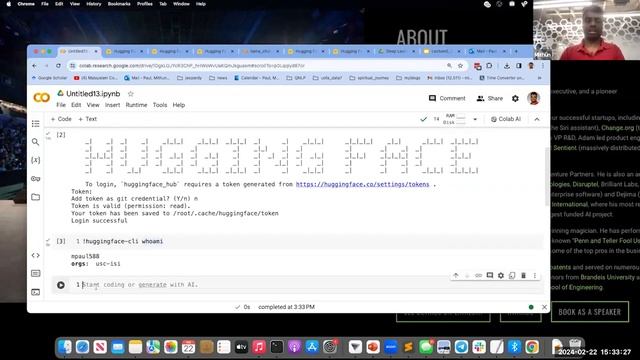The image size is (640, 360).
Task: Open Code snippets panel icon
Action: pos(36,256)
